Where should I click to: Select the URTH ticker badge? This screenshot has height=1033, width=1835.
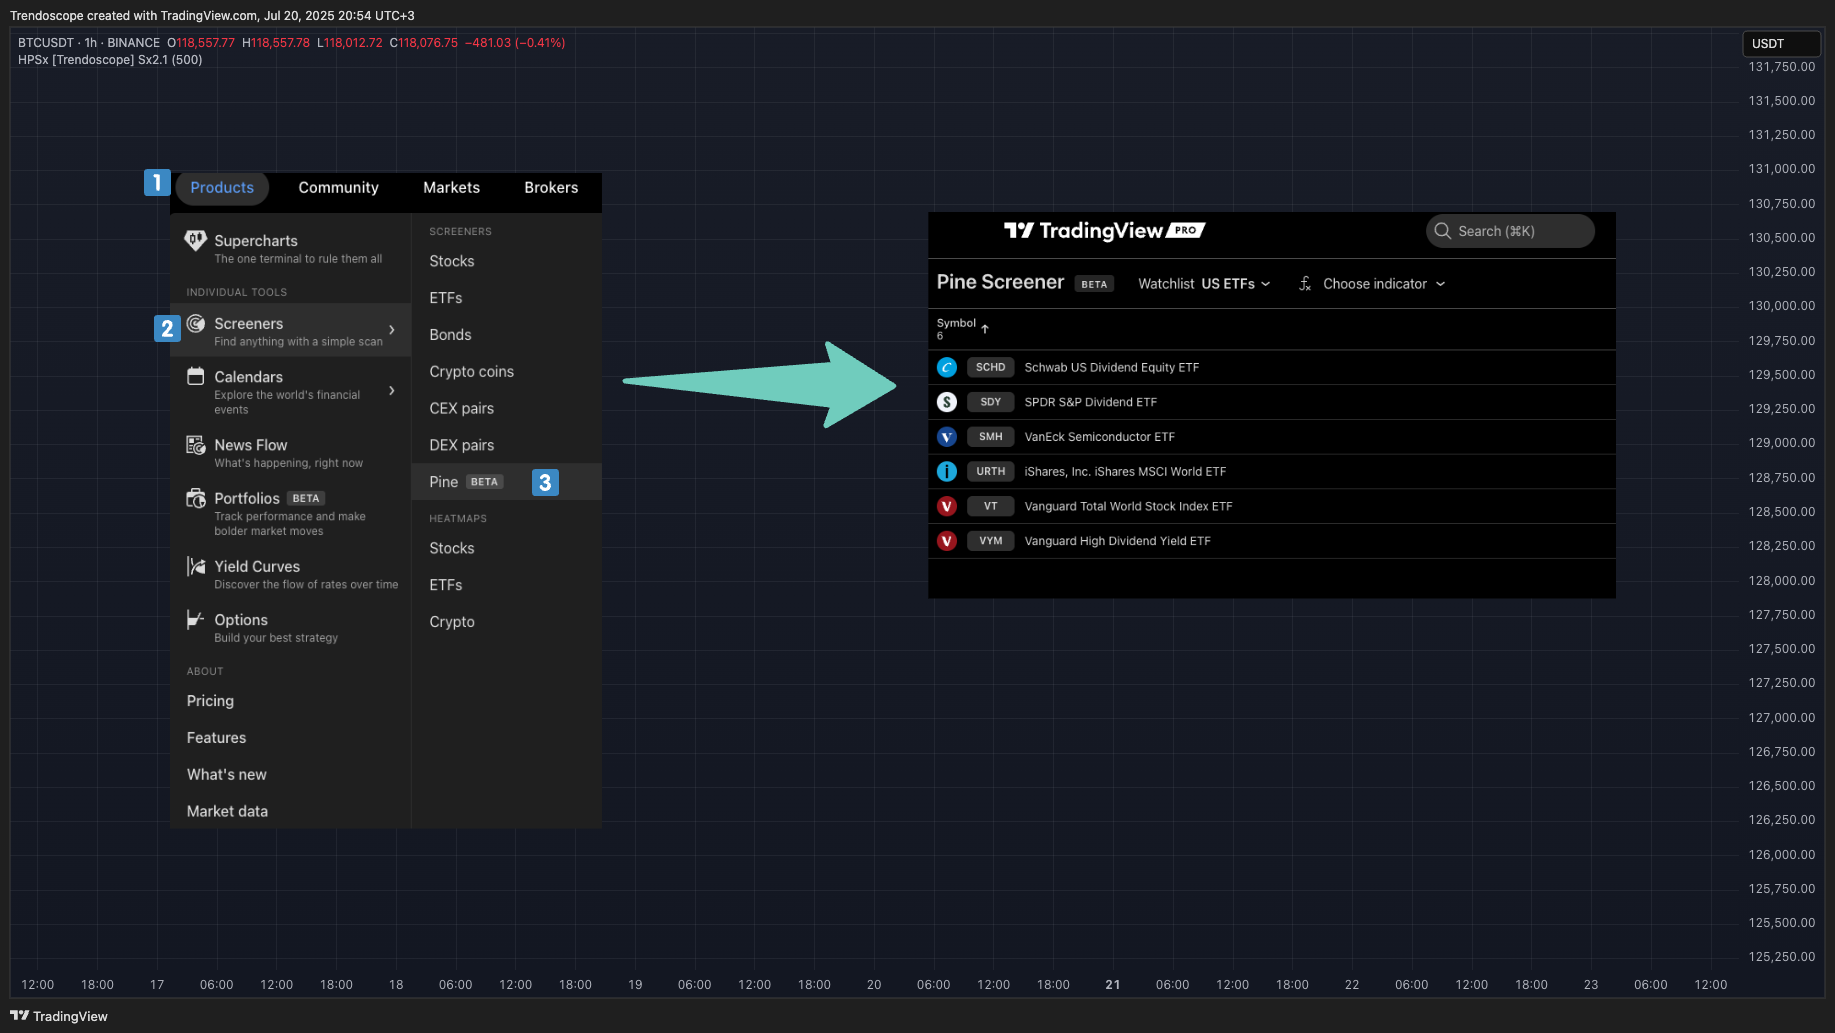(x=991, y=472)
